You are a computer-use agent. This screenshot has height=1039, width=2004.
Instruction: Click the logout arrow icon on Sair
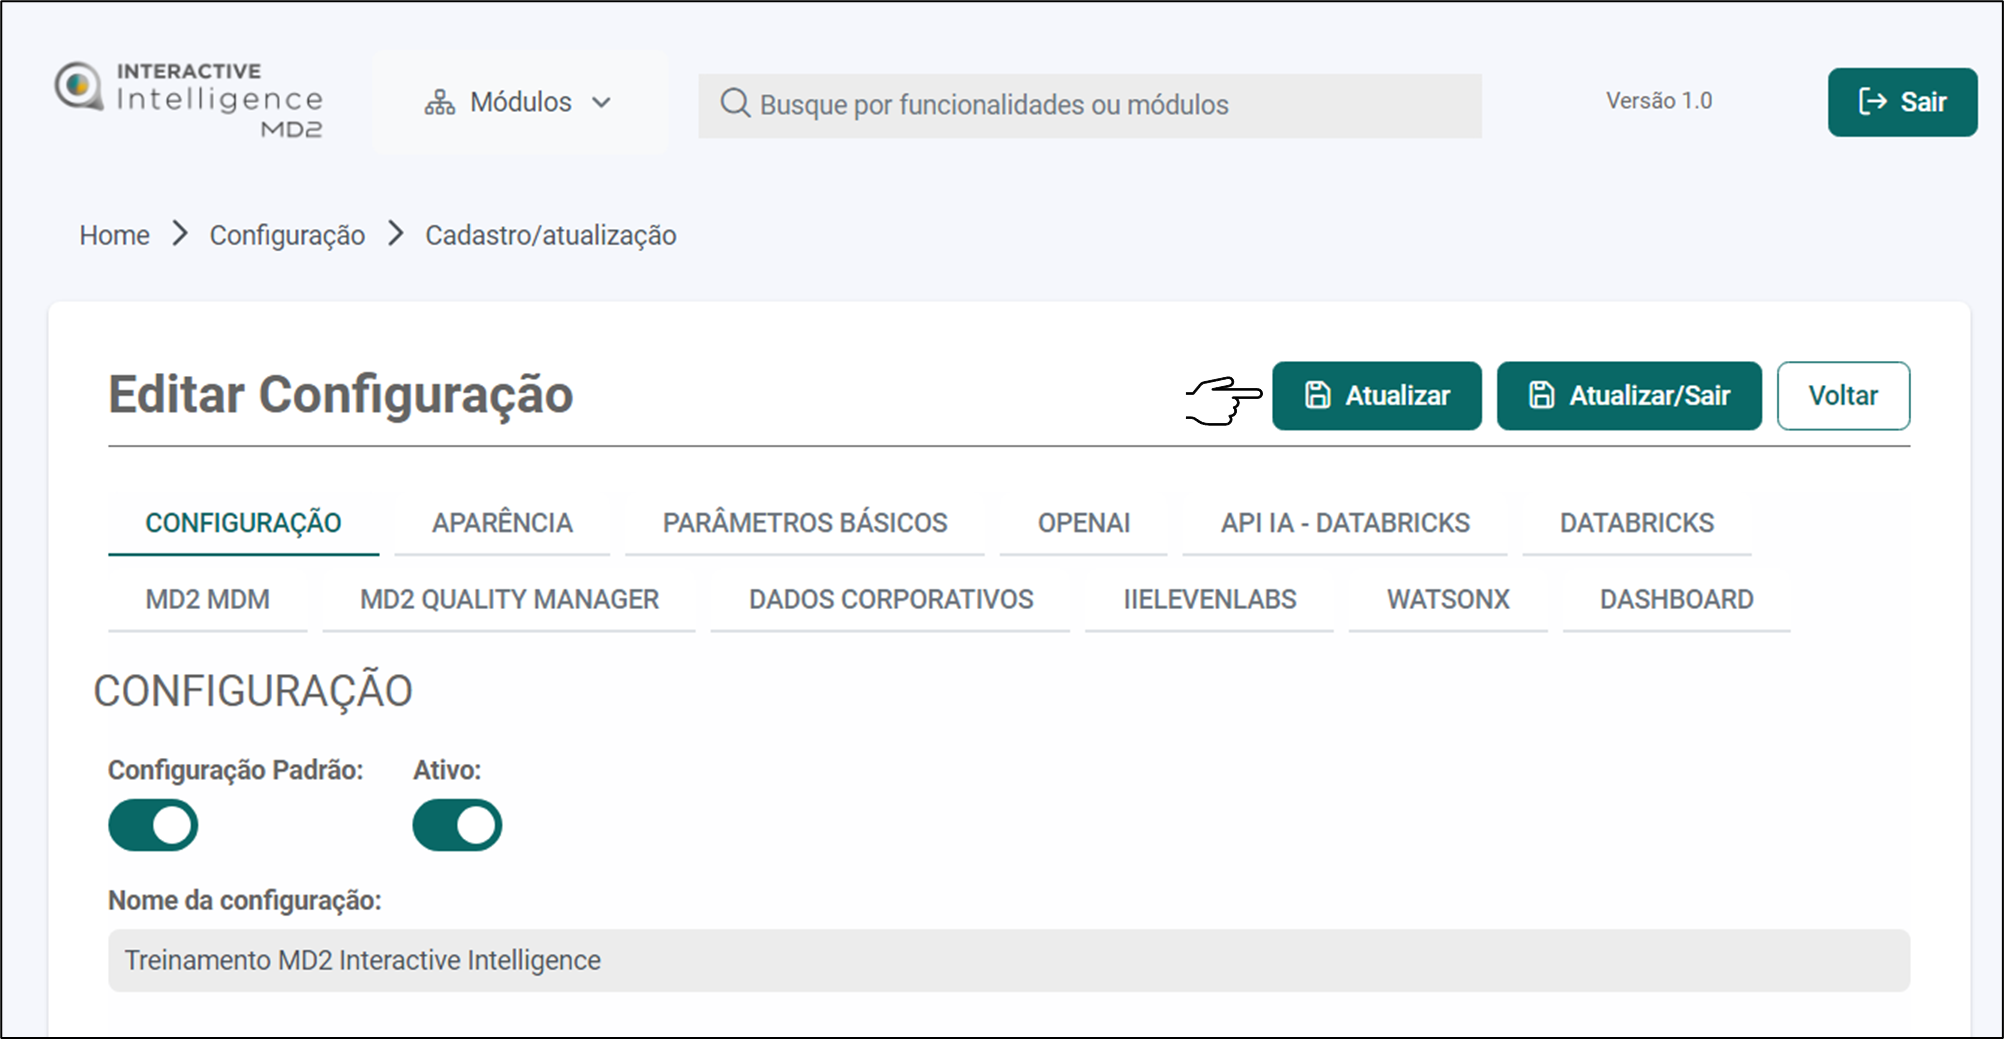pos(1872,102)
